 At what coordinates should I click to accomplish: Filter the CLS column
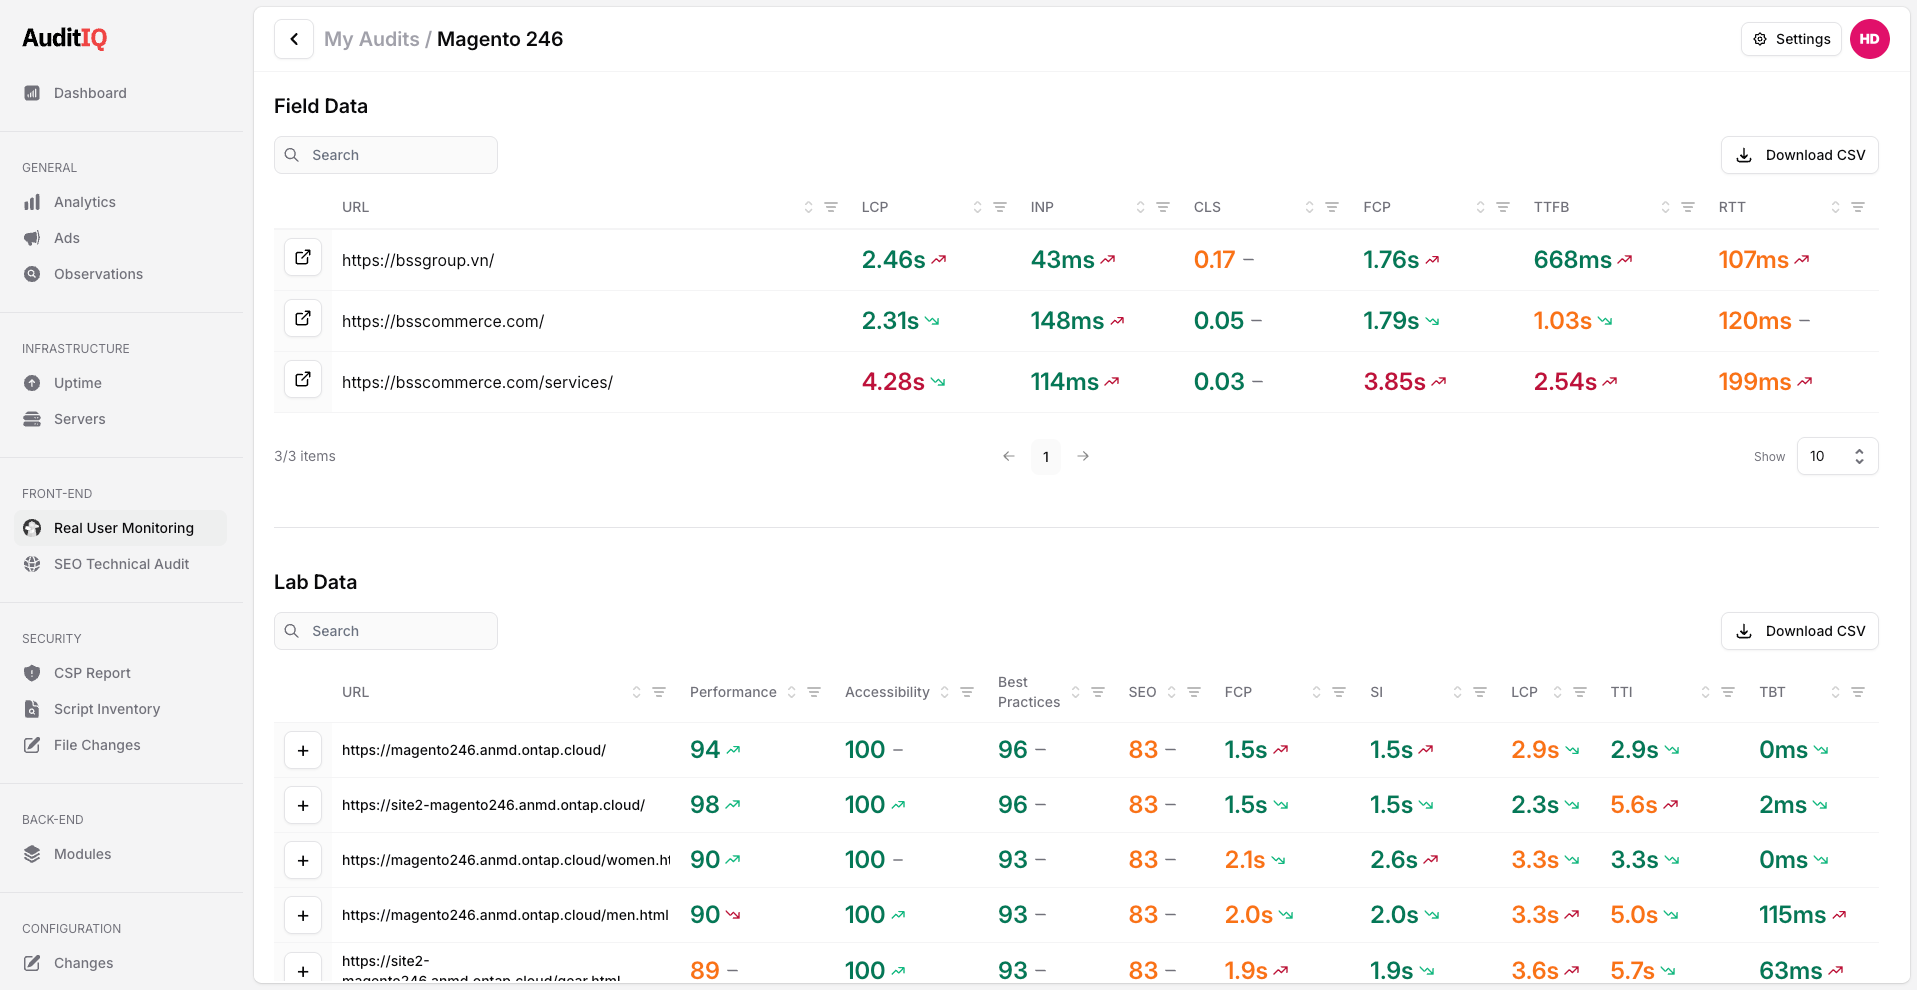[1332, 207]
